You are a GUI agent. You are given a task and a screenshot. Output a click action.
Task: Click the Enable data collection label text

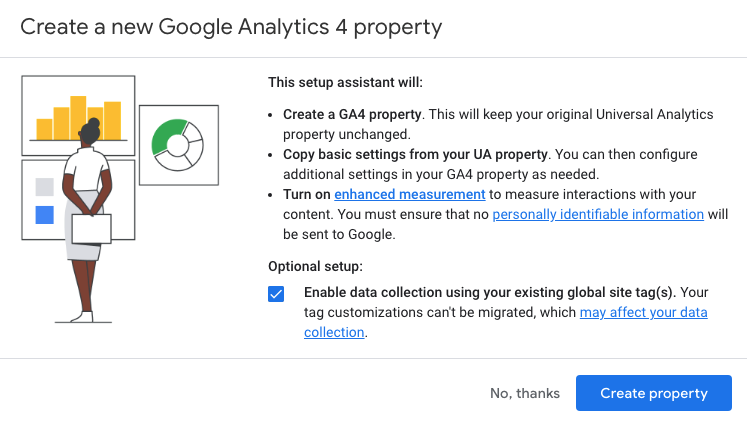click(x=489, y=292)
